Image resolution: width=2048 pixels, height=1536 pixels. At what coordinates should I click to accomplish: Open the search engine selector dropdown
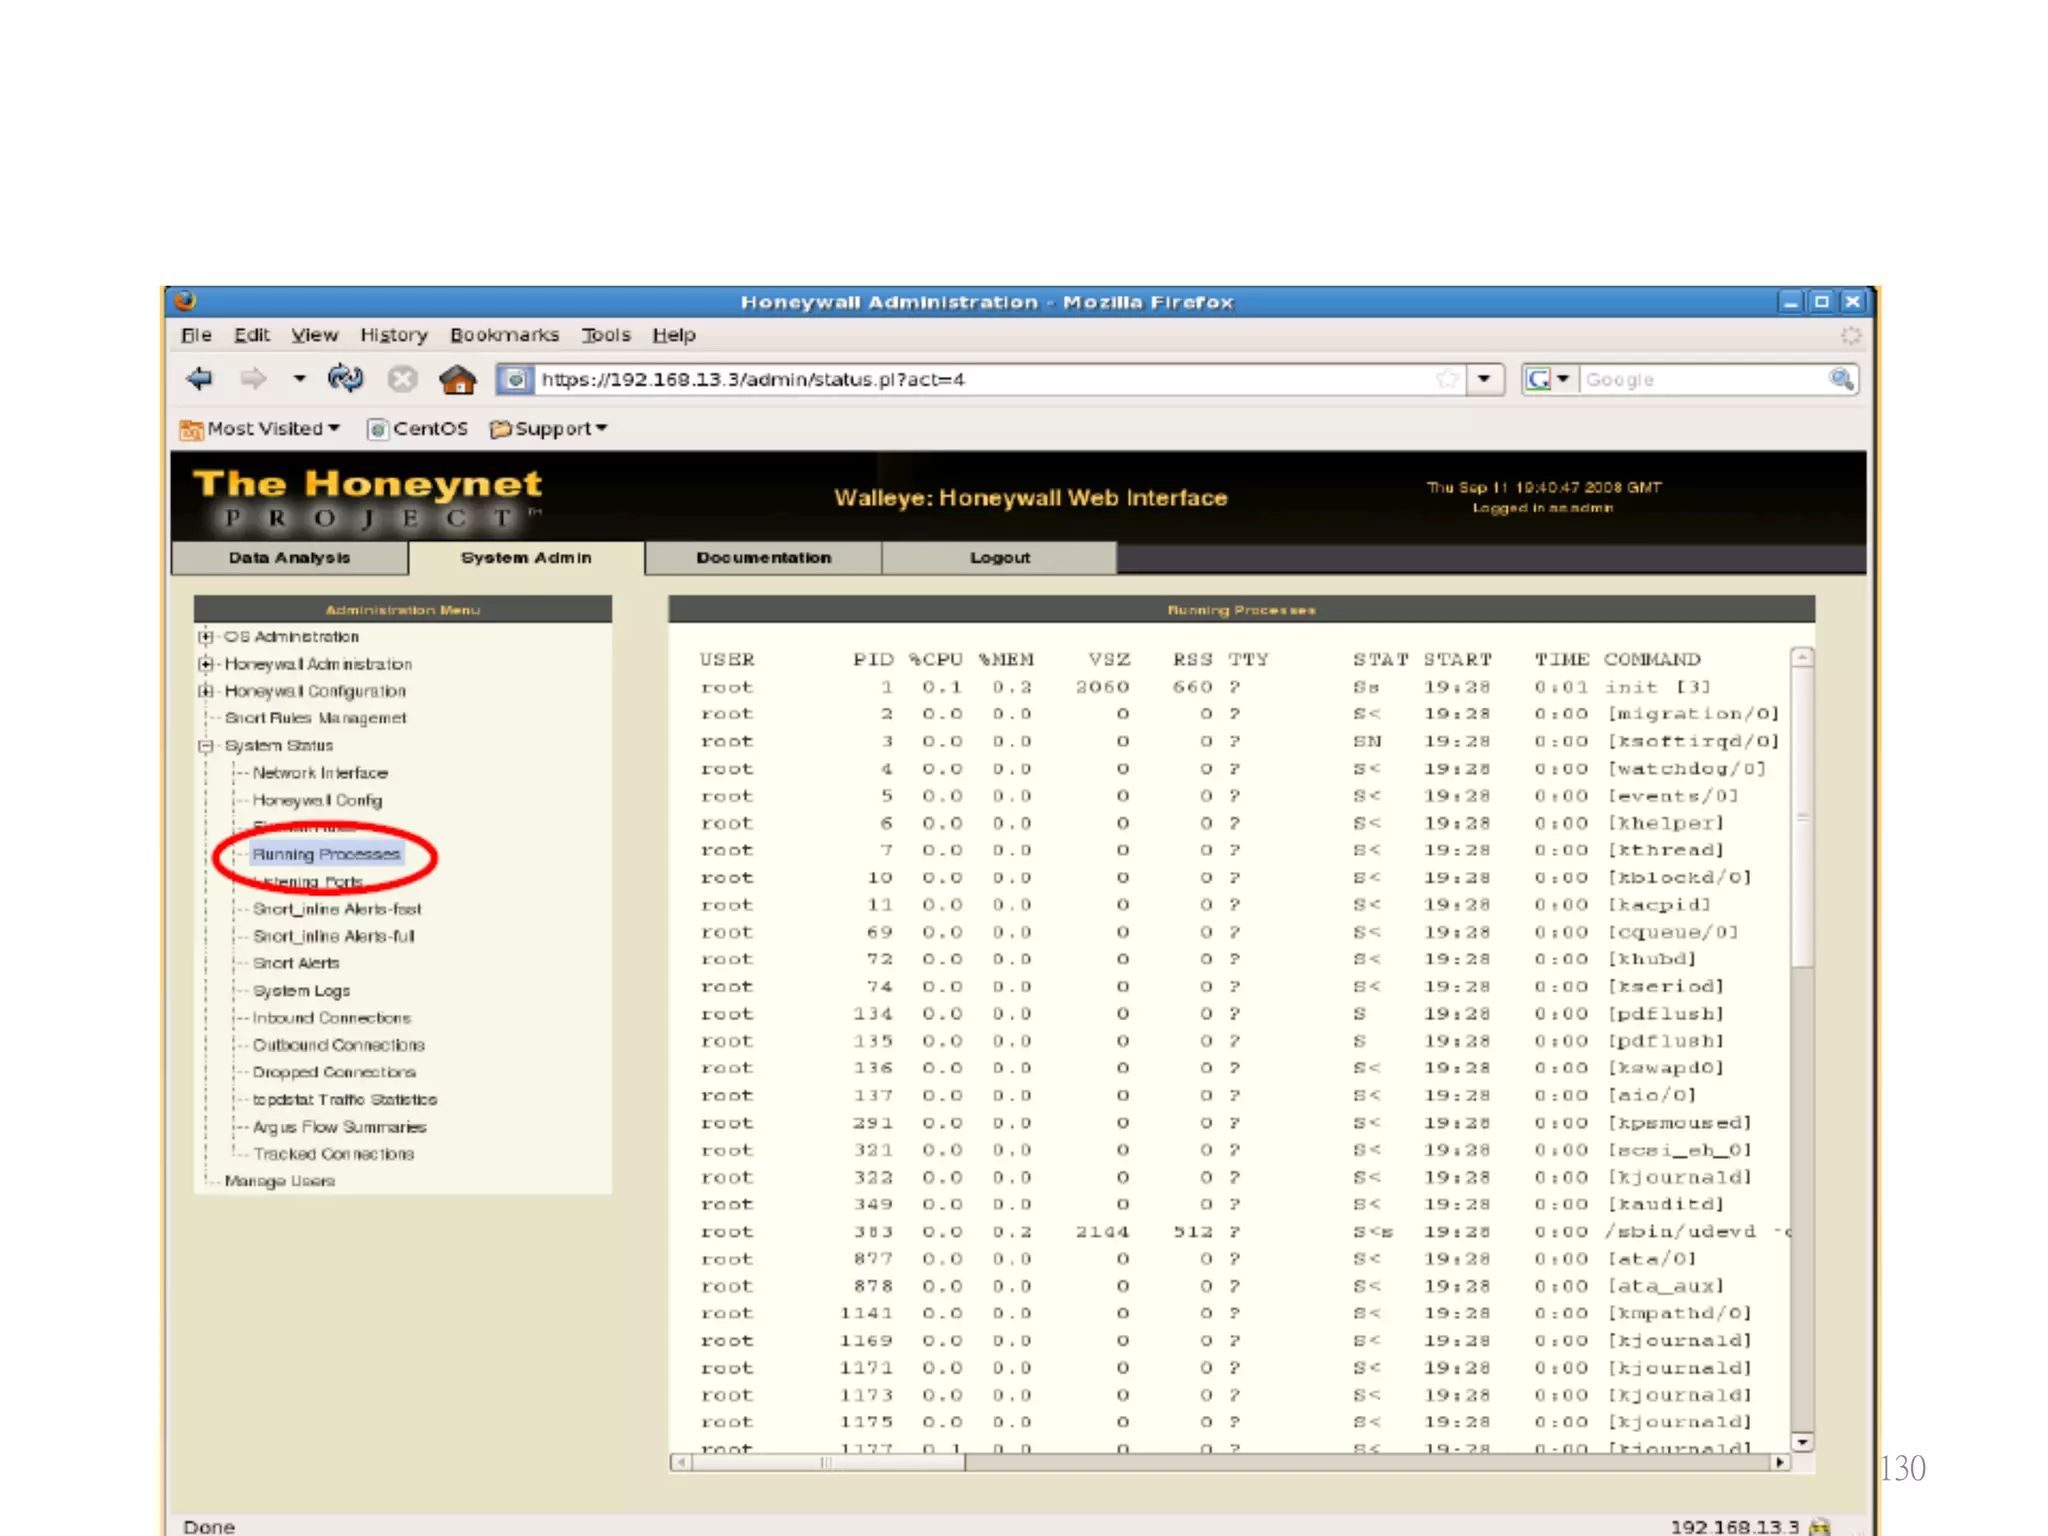coord(1562,379)
